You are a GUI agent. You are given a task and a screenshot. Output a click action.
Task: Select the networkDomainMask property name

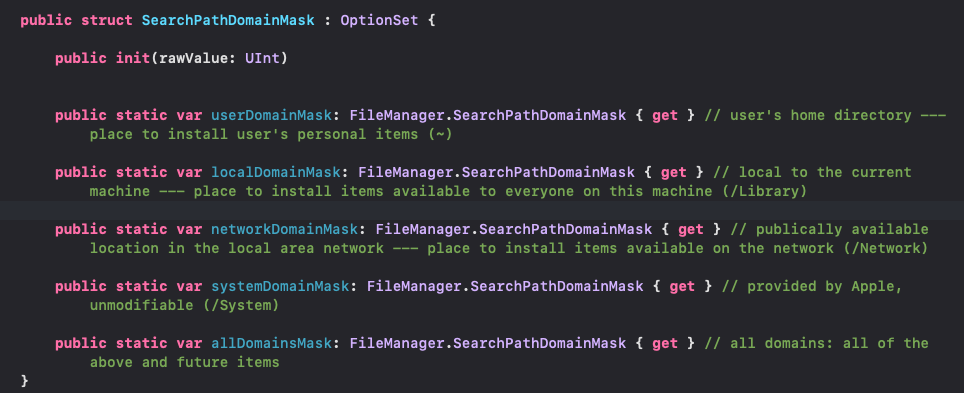tap(284, 229)
